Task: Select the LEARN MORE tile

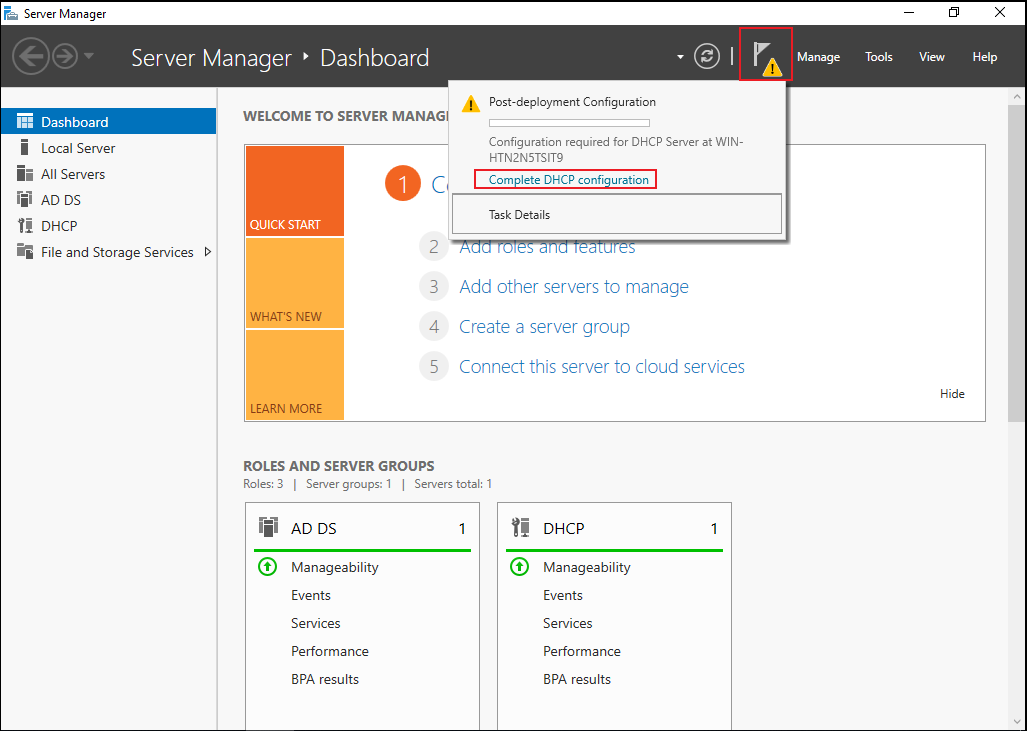Action: coord(295,375)
